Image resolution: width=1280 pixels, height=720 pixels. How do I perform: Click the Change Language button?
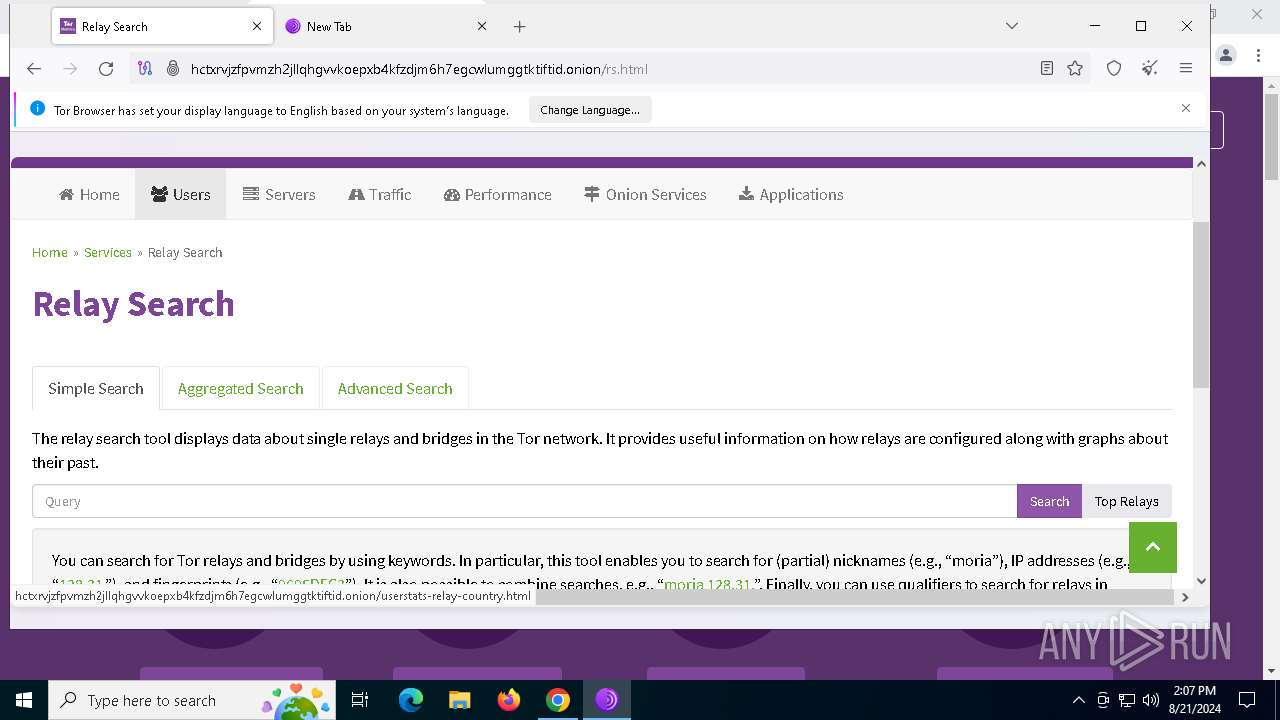(x=590, y=110)
